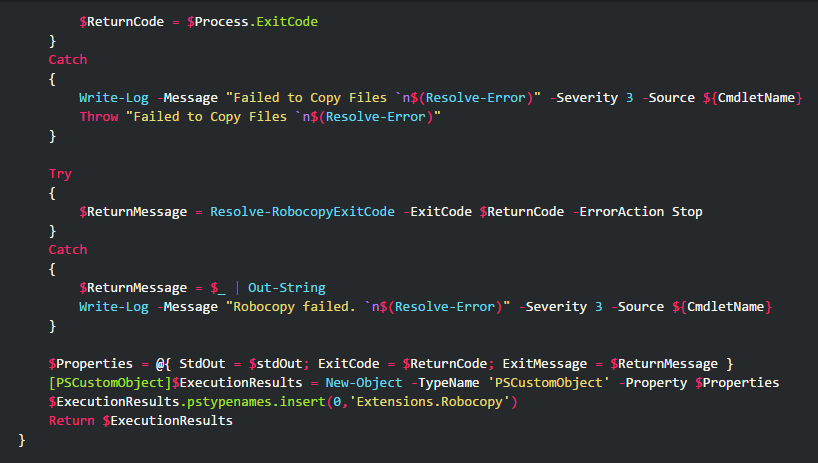818x463 pixels.
Task: Click the "Robocopy failed." string text
Action: point(295,307)
